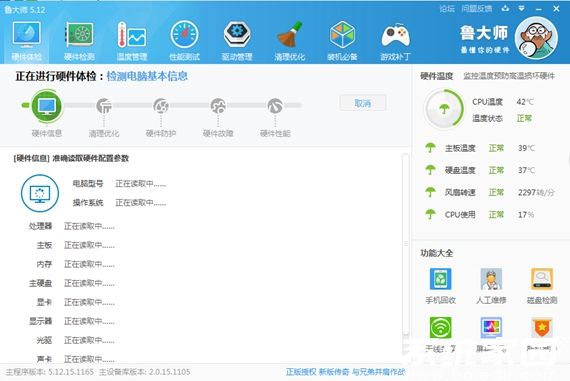Open 游戏补丁 gamepad icon
Viewport: 570px width, 381px height.
[395, 35]
